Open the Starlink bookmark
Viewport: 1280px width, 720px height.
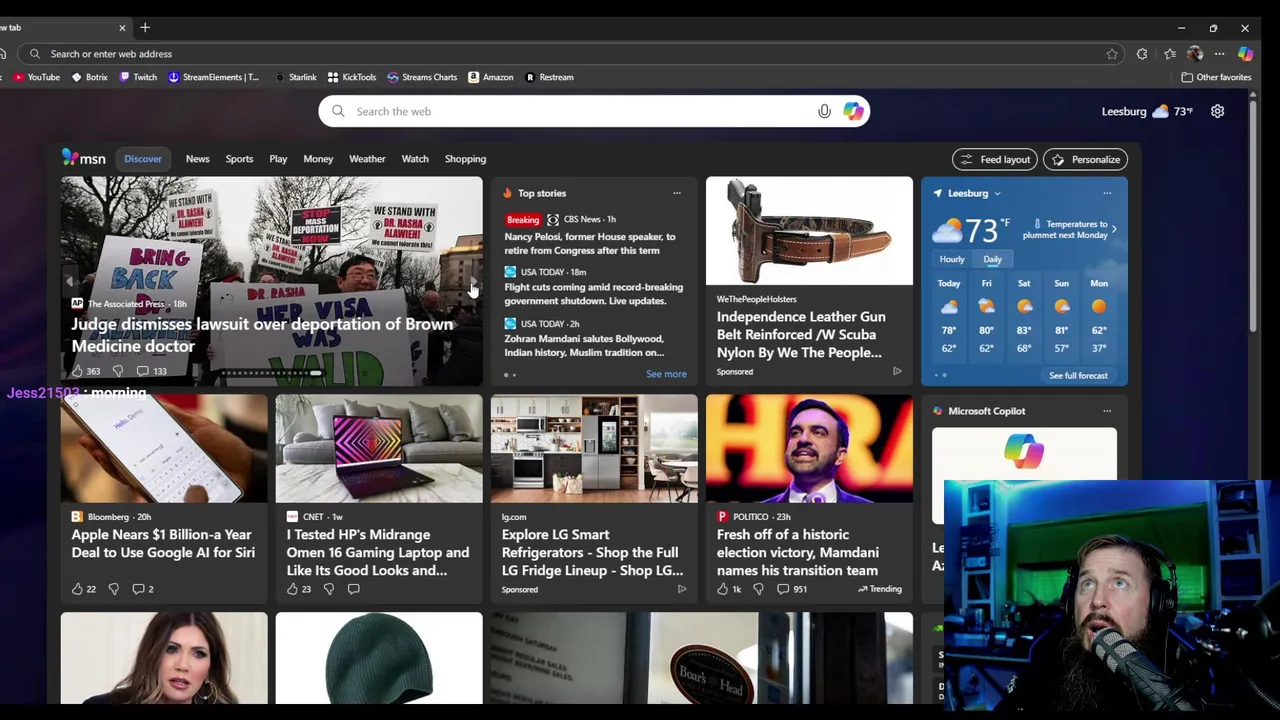296,77
